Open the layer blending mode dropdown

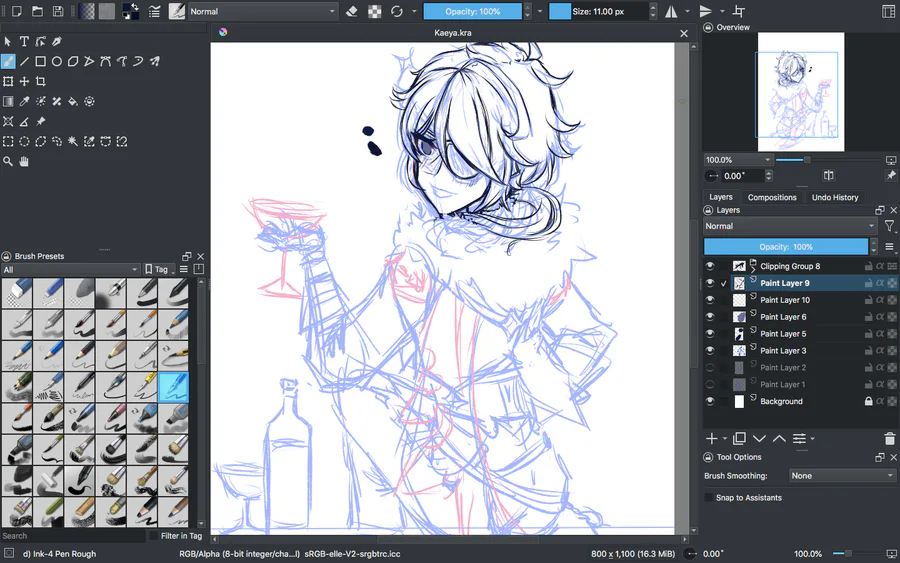790,226
